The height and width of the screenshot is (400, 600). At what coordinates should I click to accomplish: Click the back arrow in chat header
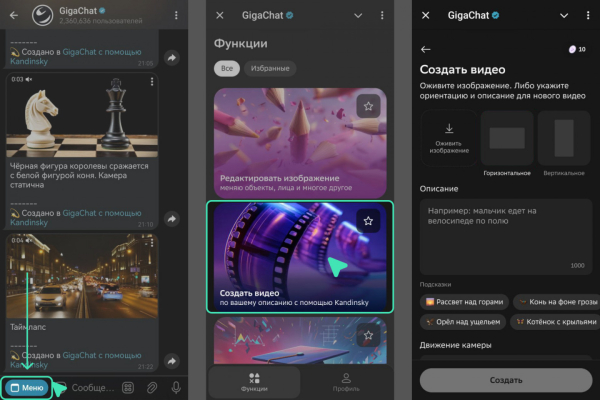(13, 16)
